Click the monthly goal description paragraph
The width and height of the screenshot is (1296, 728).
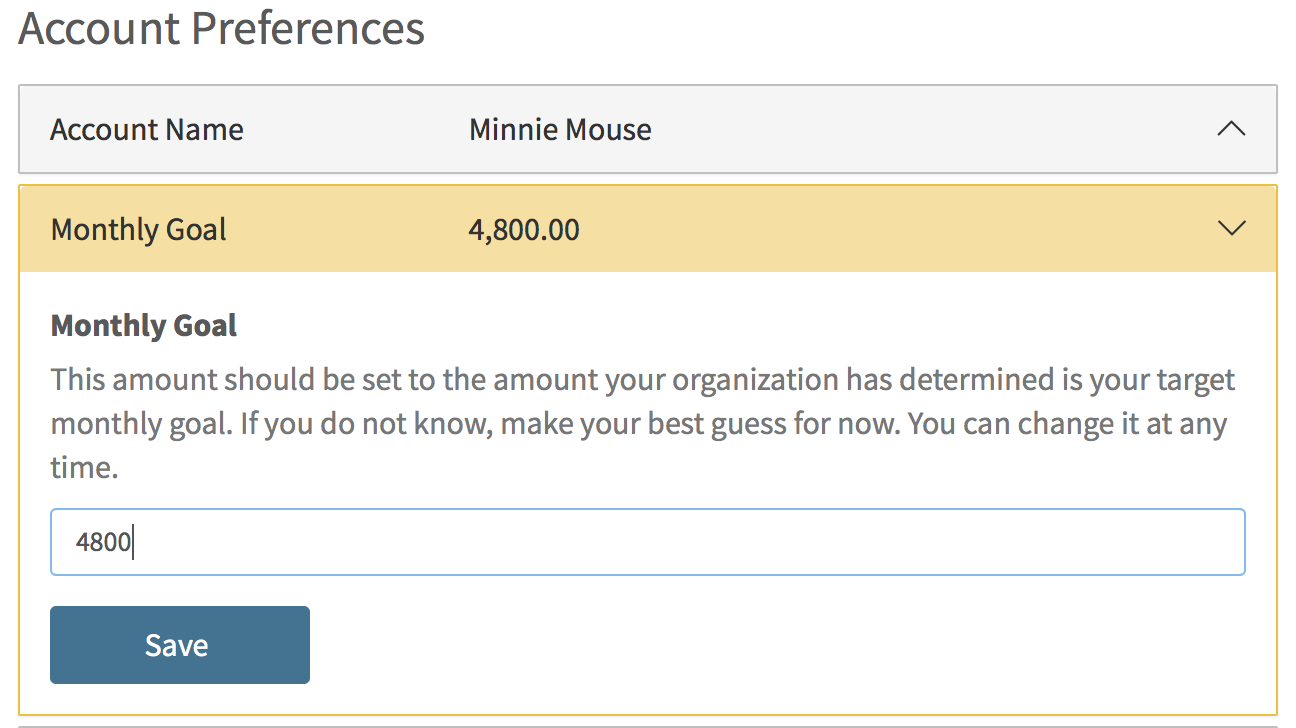point(643,423)
